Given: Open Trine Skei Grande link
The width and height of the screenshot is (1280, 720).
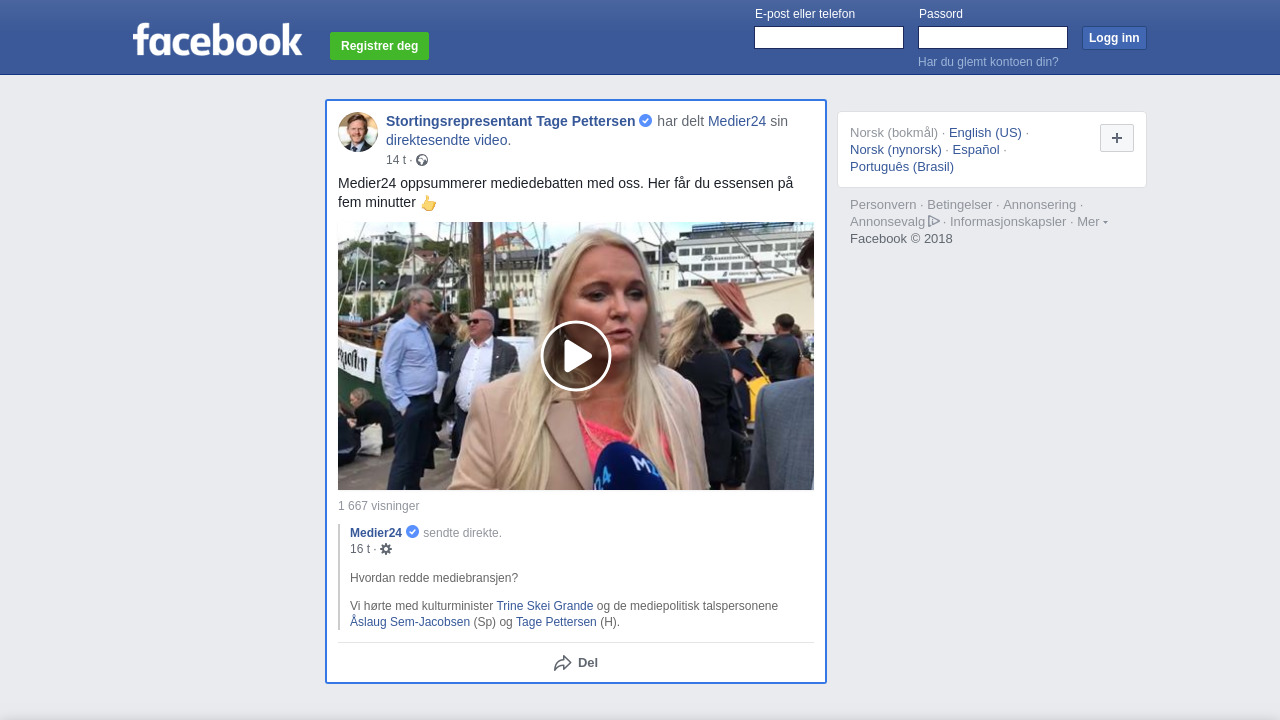Looking at the screenshot, I should [x=545, y=606].
